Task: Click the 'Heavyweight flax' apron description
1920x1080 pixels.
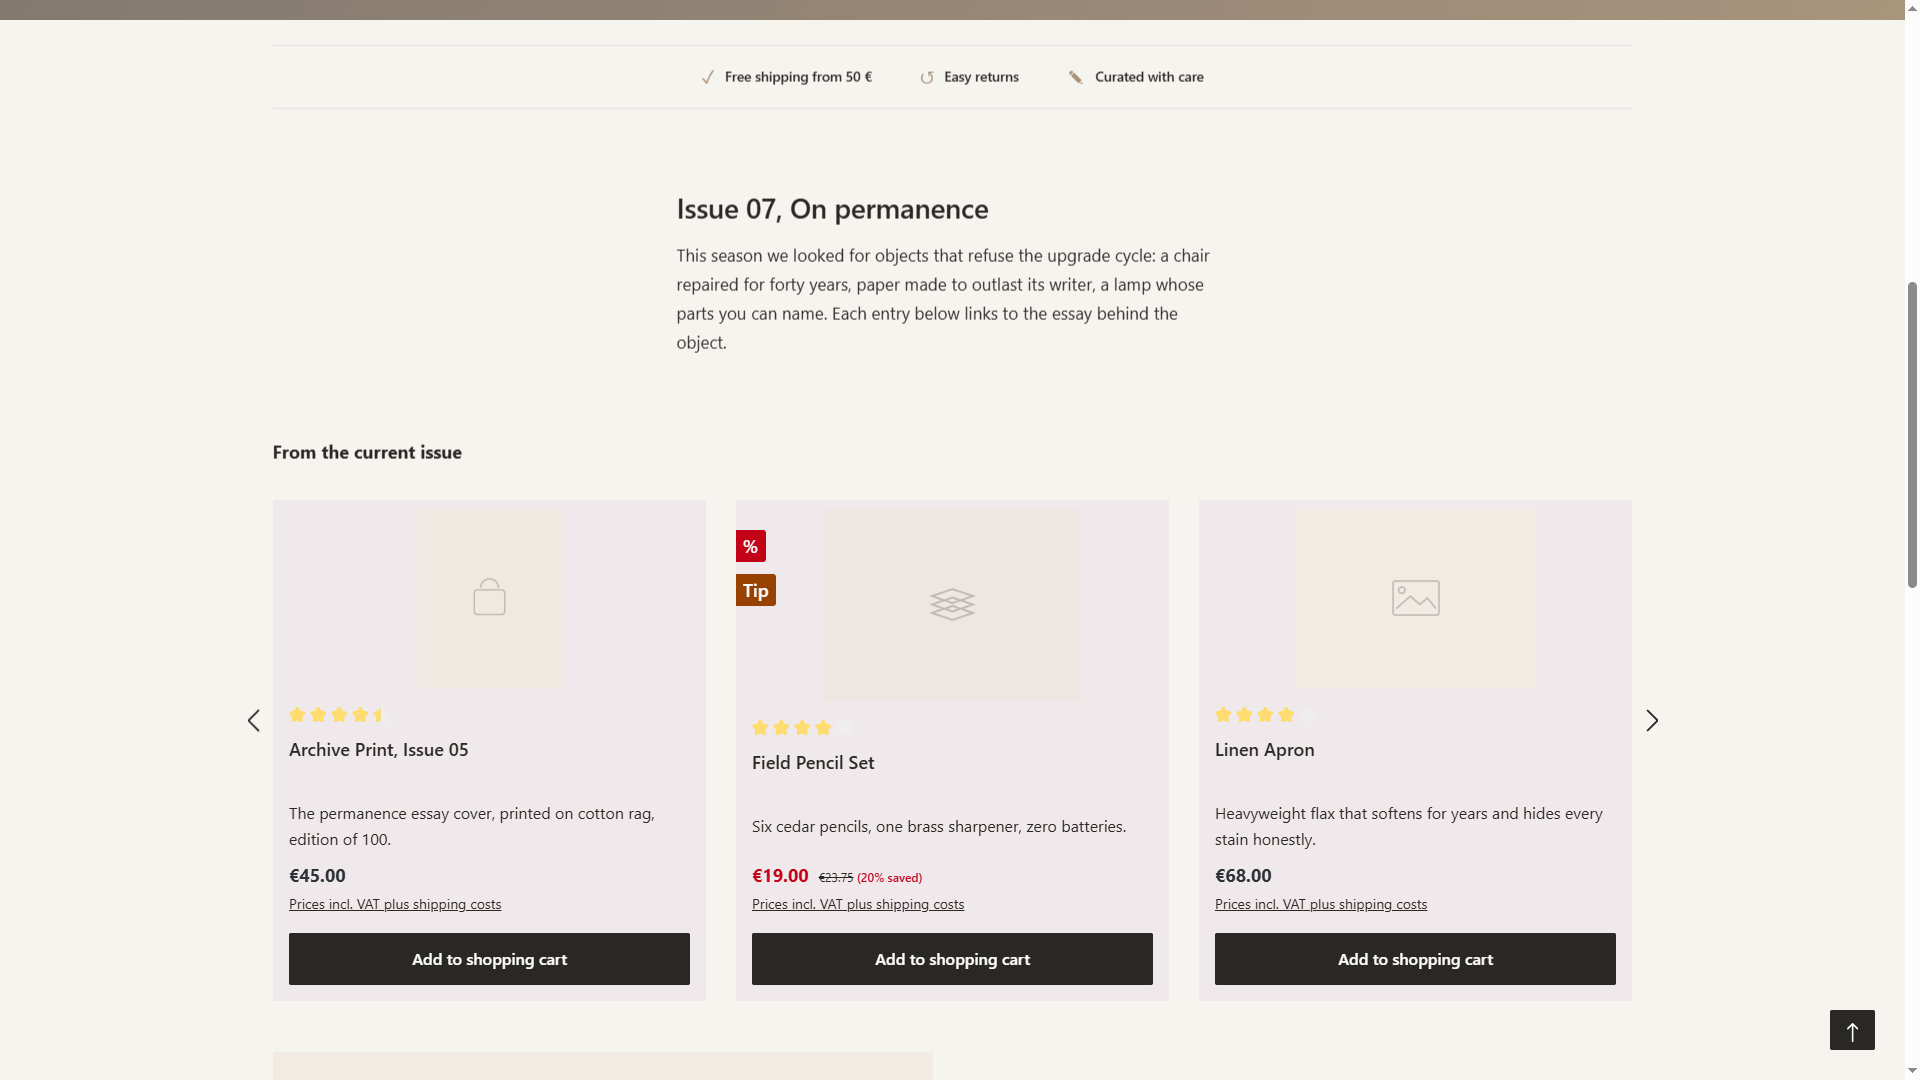Action: tap(1409, 826)
